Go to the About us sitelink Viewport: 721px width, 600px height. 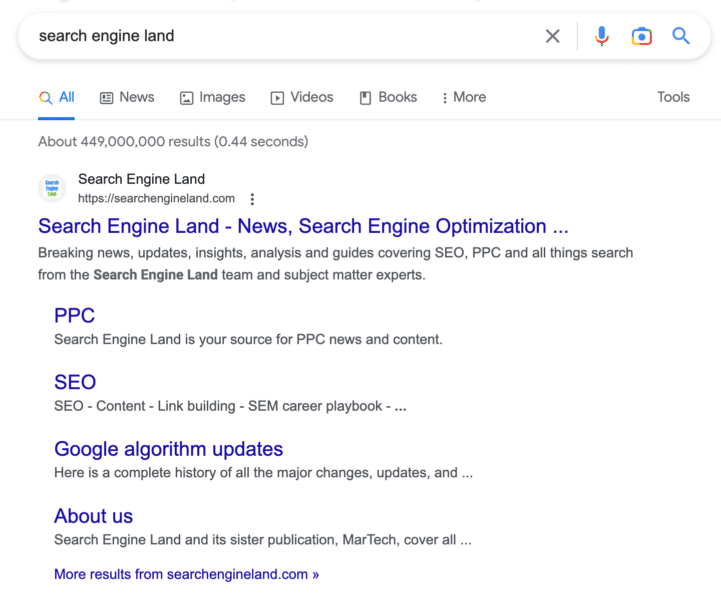93,516
